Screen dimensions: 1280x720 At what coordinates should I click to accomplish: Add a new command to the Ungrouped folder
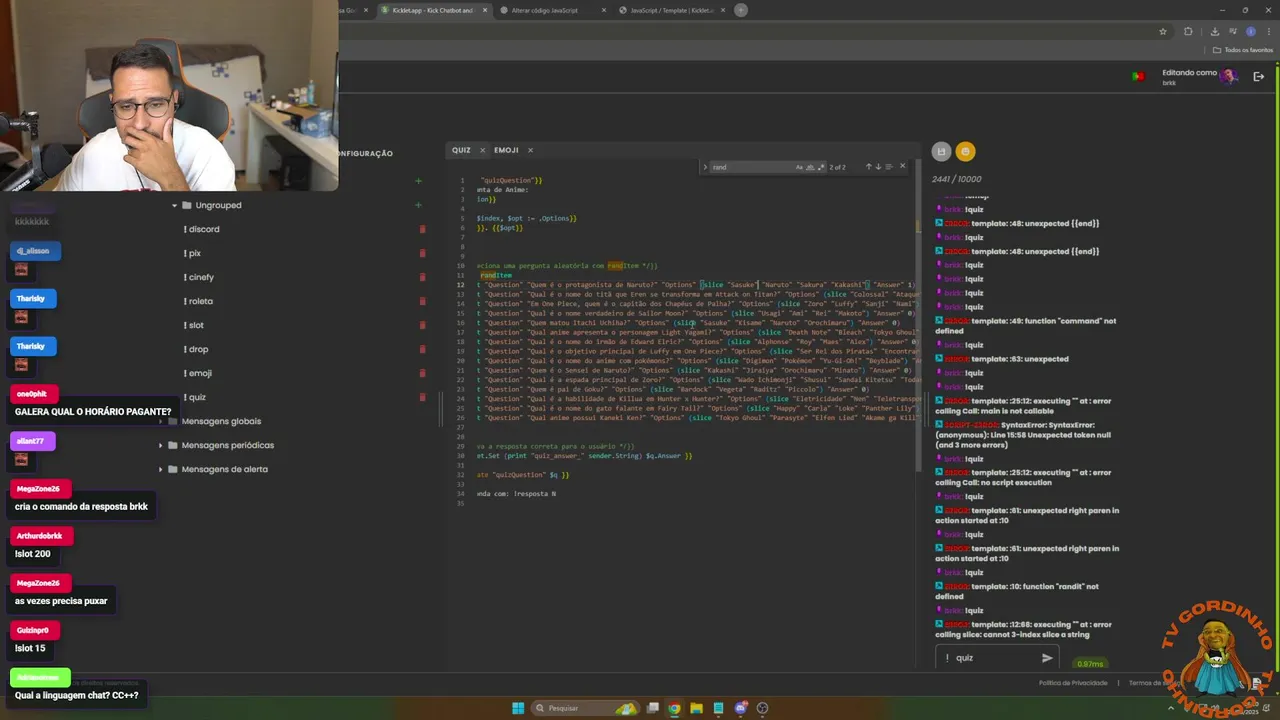click(x=418, y=205)
